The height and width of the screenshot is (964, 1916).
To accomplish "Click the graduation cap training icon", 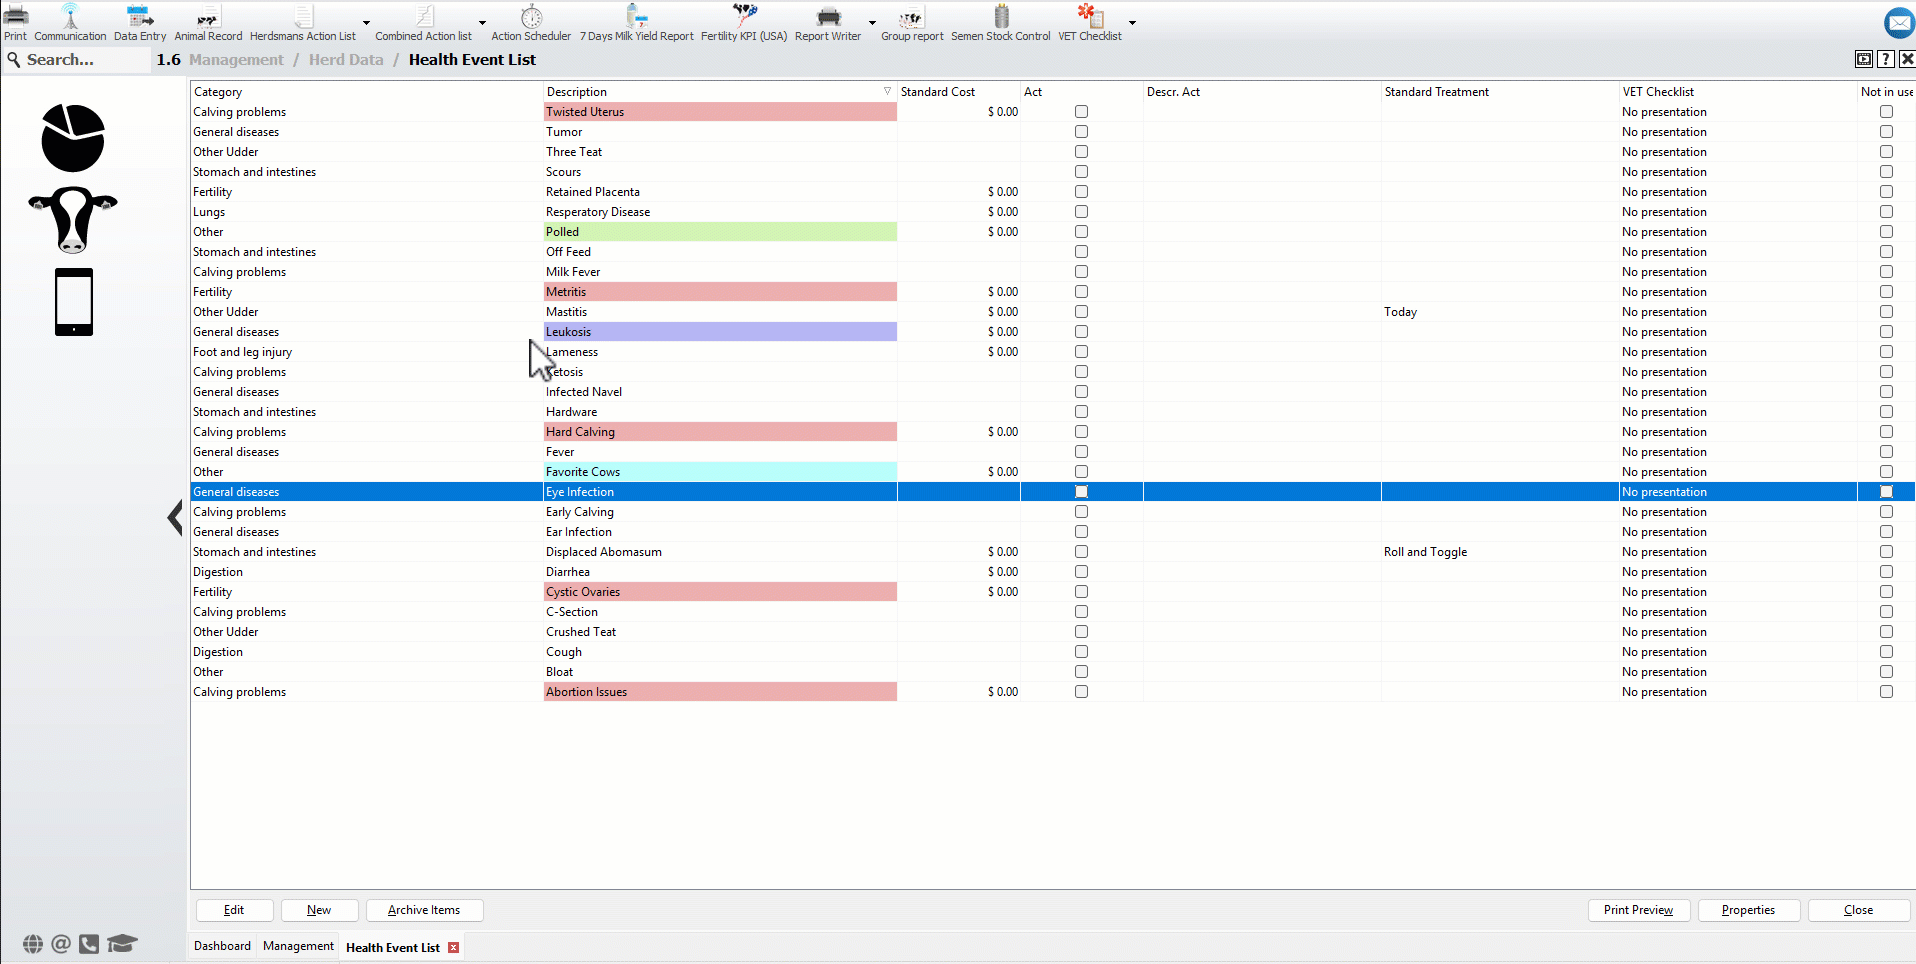I will click(122, 943).
